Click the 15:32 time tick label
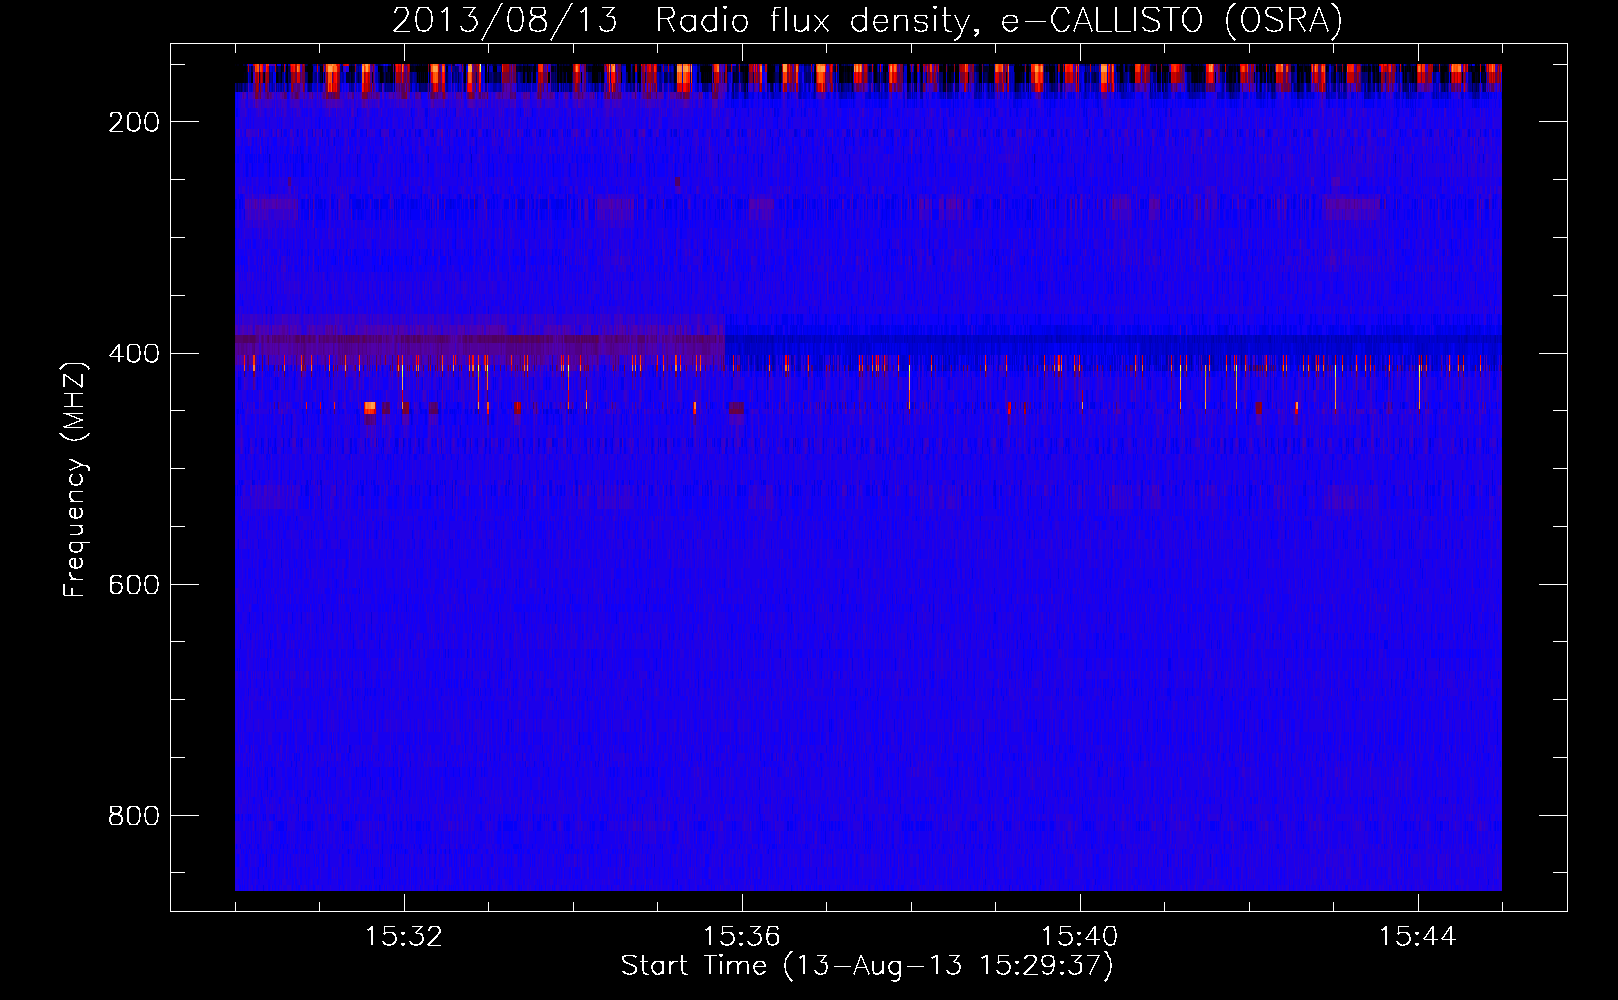Screen dimensions: 1618x1000 [404, 937]
